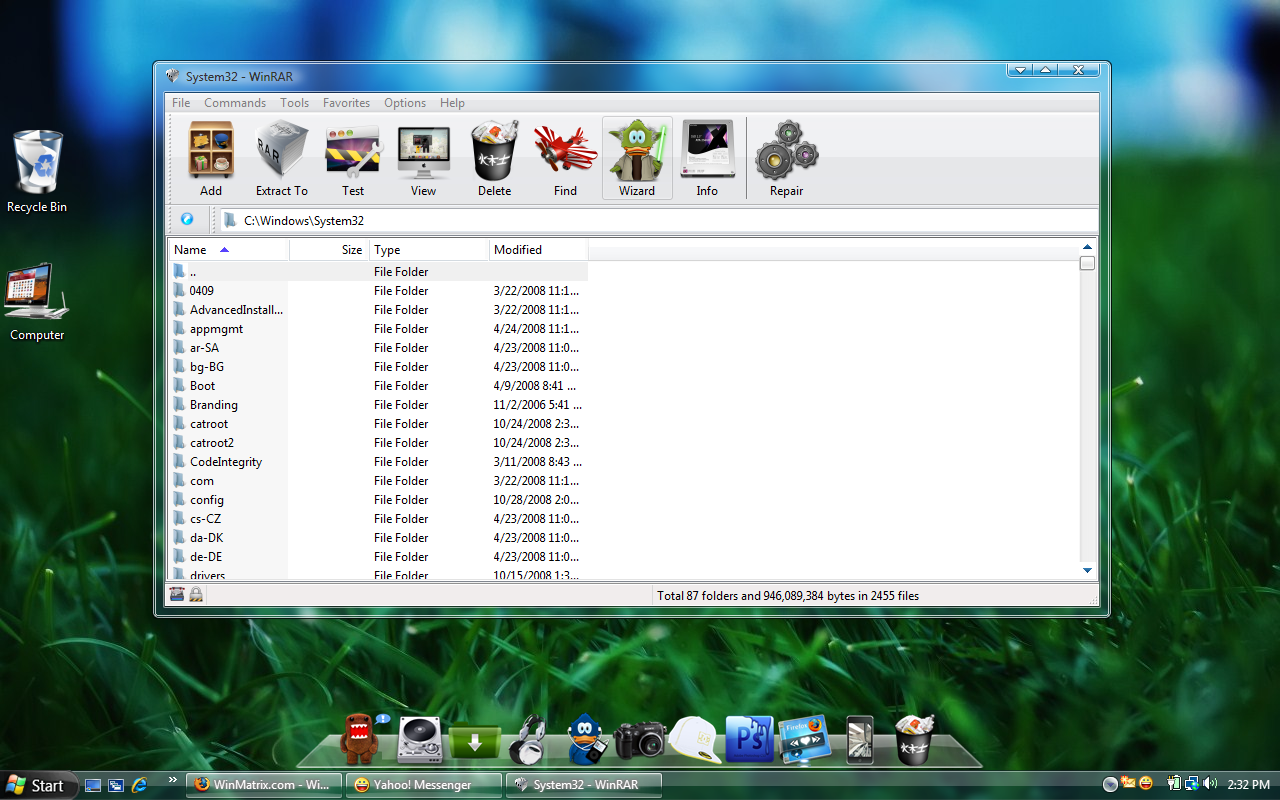The width and height of the screenshot is (1280, 800).
Task: Show archive Info
Action: point(707,158)
